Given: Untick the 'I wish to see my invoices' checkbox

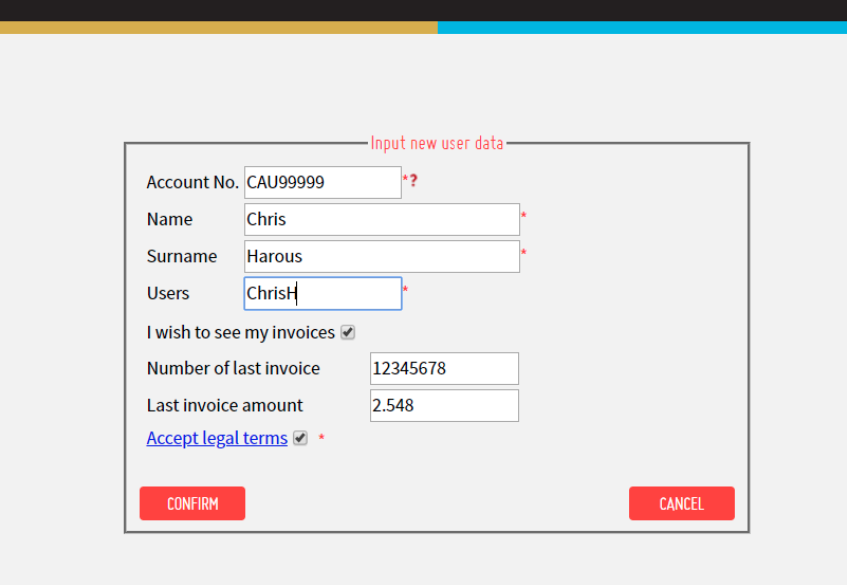Looking at the screenshot, I should point(348,332).
